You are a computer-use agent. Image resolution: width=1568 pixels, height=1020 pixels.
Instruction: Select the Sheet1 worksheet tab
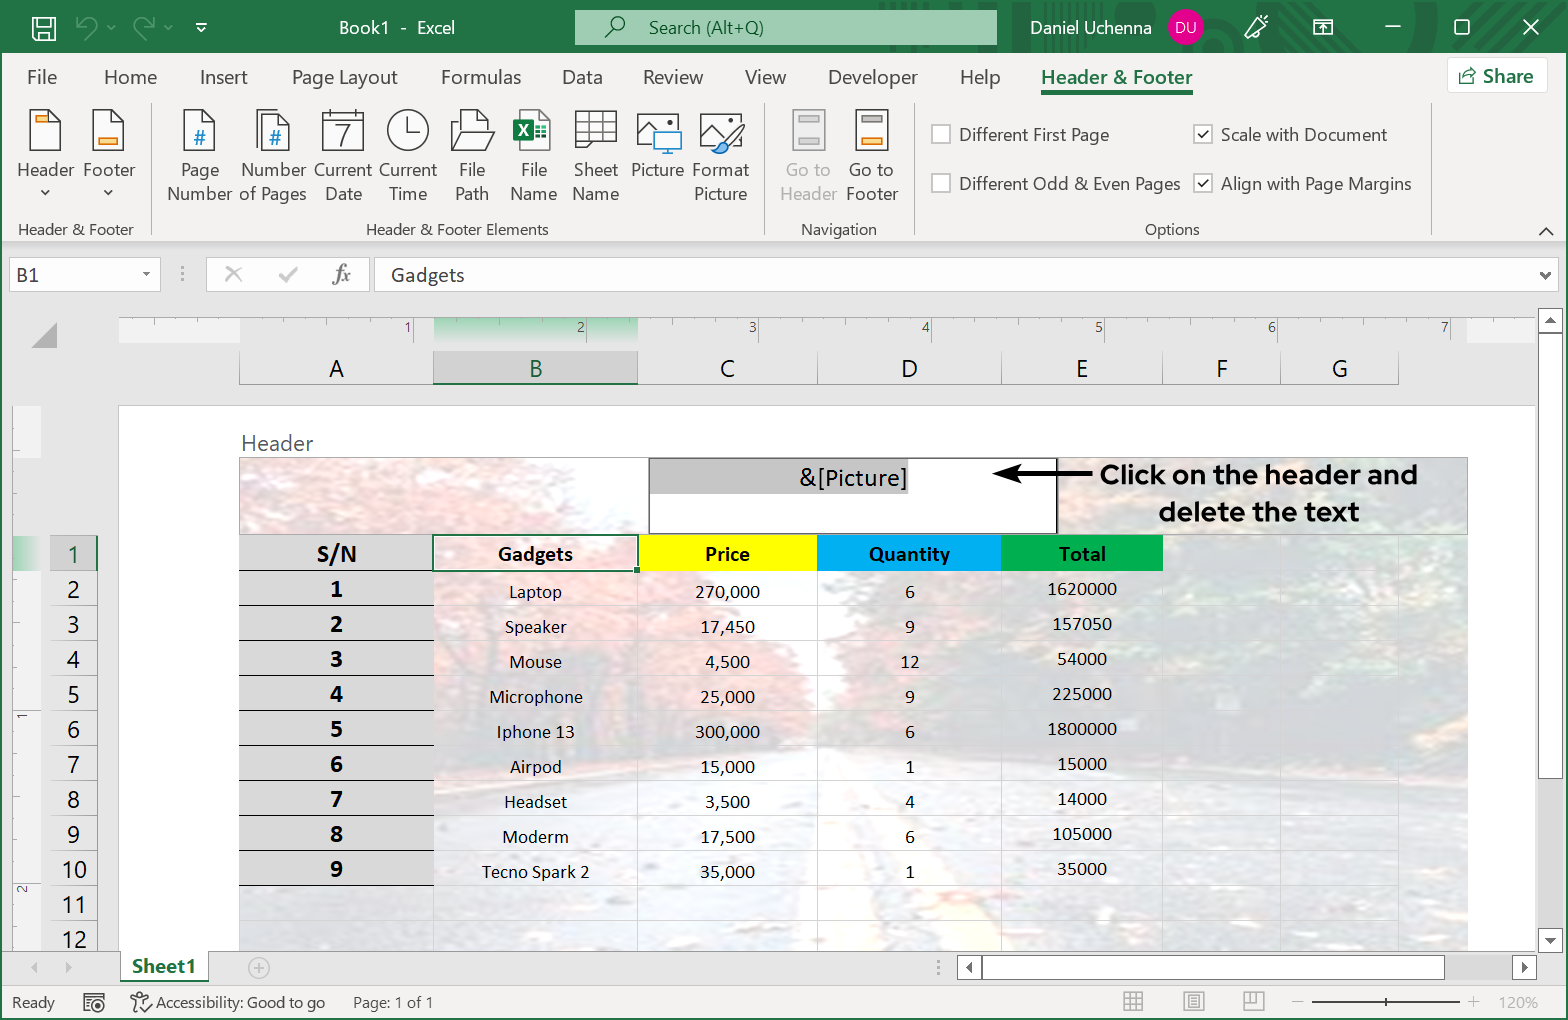(163, 966)
